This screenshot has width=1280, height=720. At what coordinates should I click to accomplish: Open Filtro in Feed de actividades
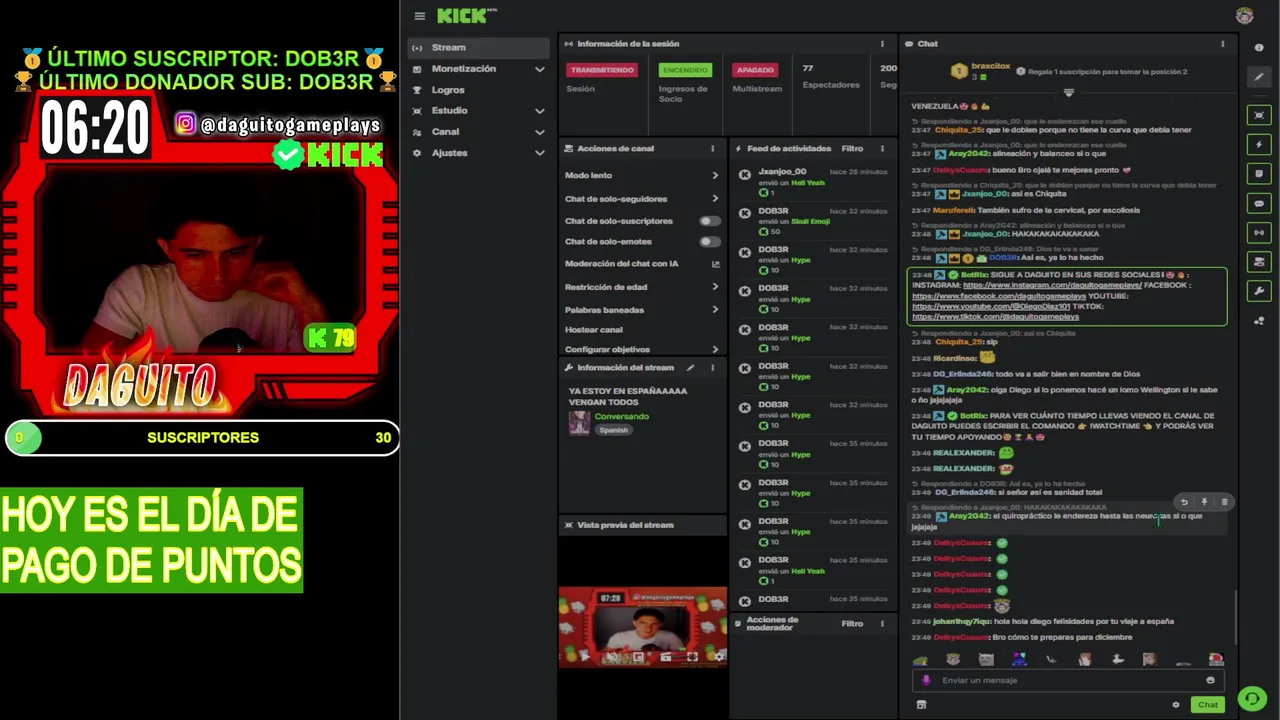852,148
